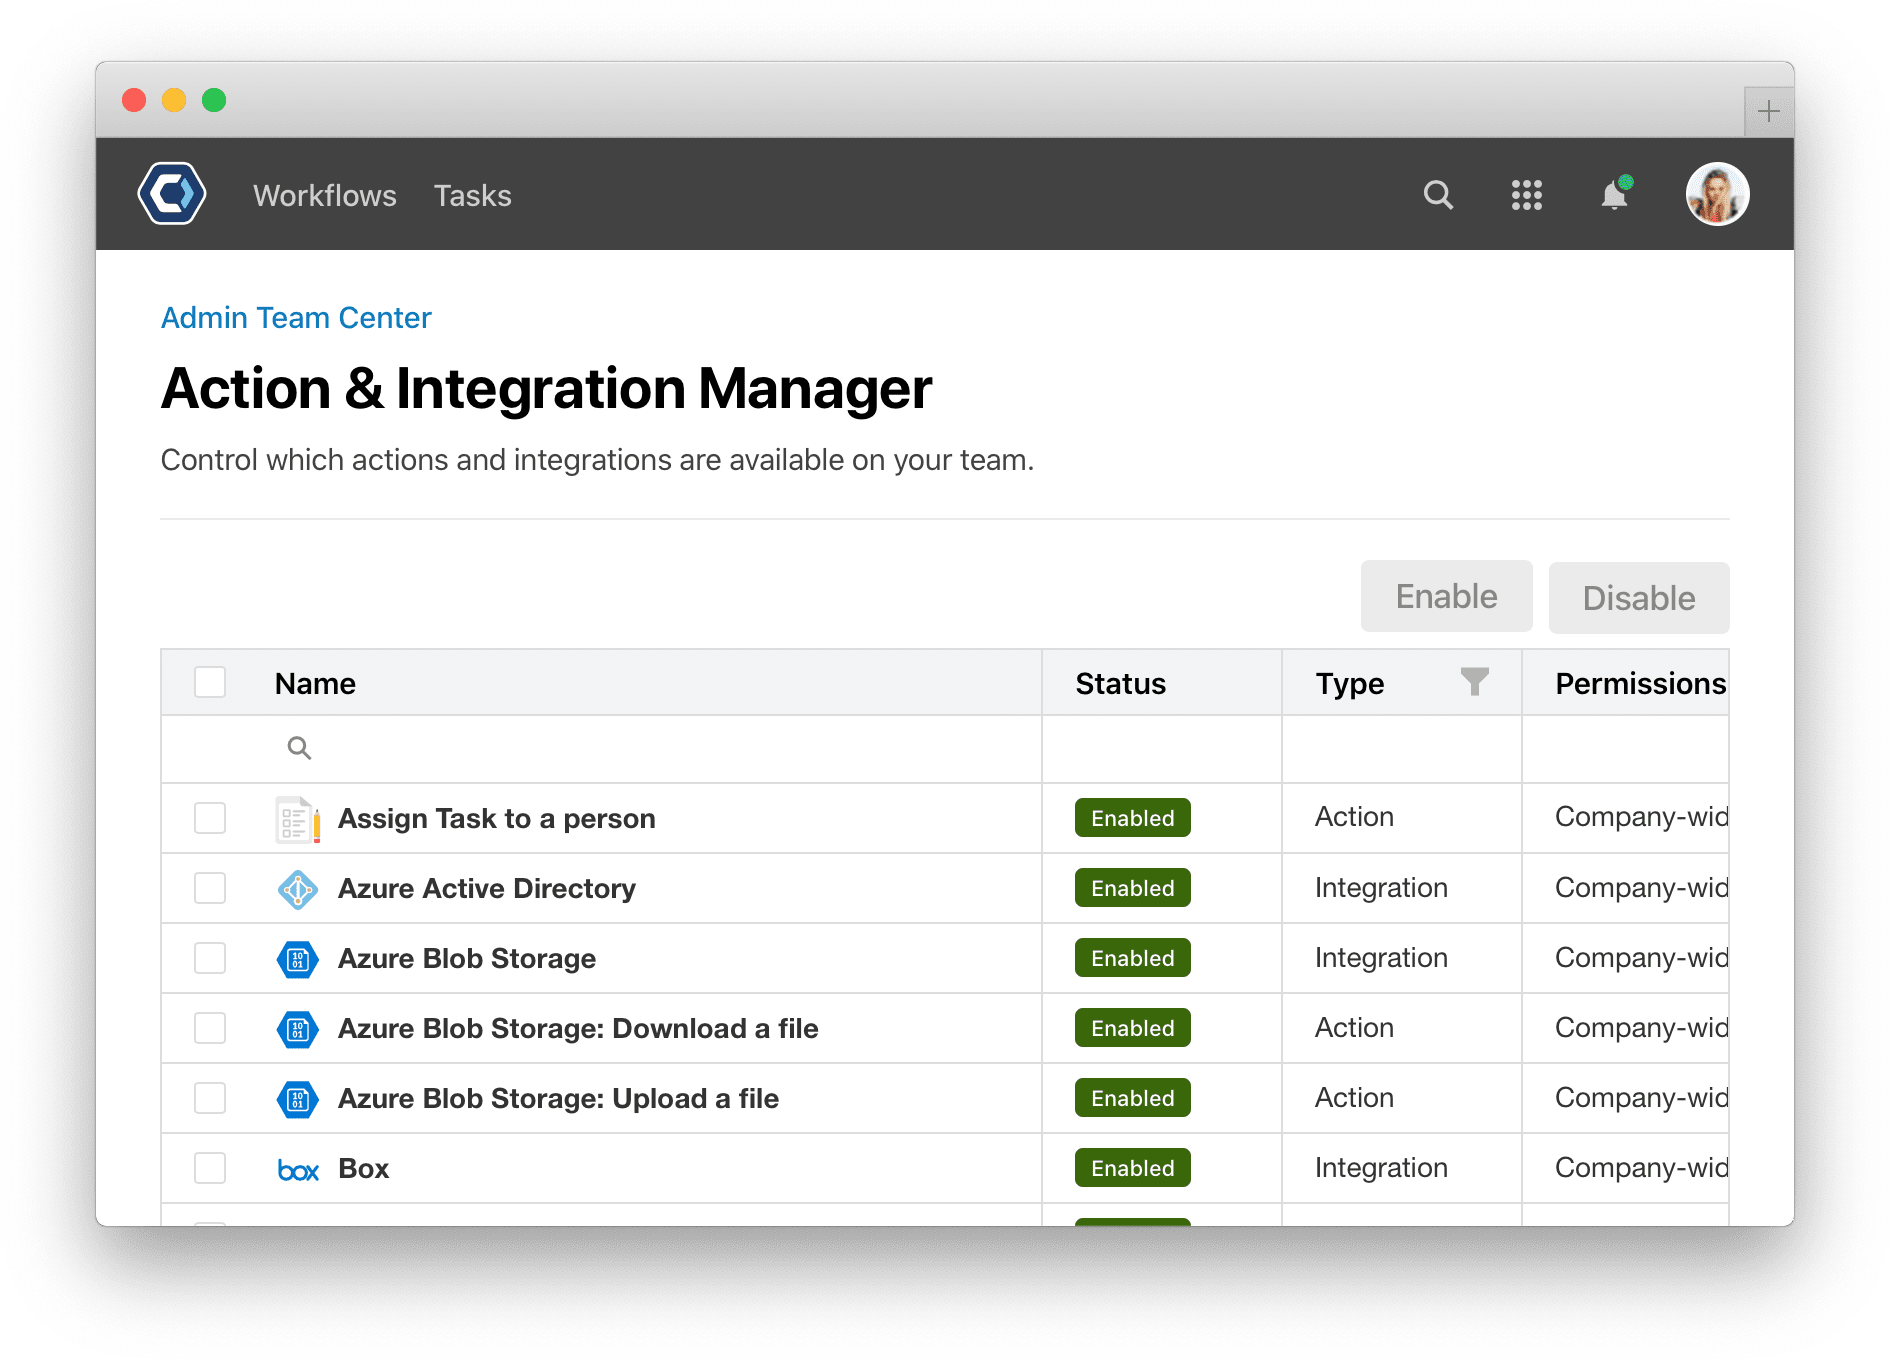
Task: Sort by the Type column header
Action: [x=1349, y=683]
